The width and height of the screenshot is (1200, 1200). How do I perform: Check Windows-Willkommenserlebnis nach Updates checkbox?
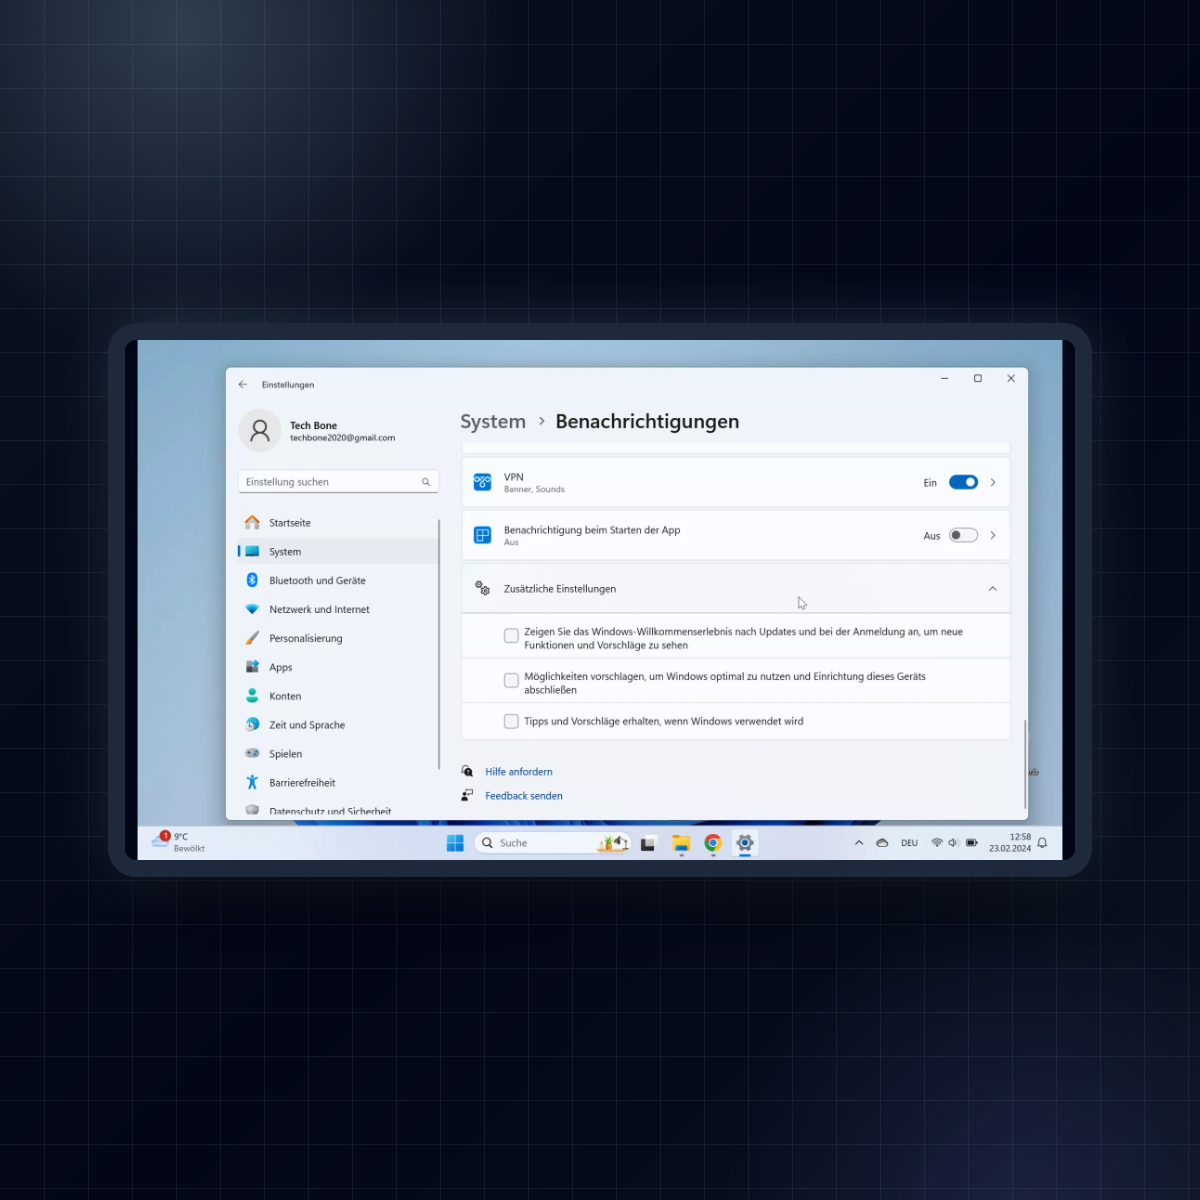coord(511,636)
